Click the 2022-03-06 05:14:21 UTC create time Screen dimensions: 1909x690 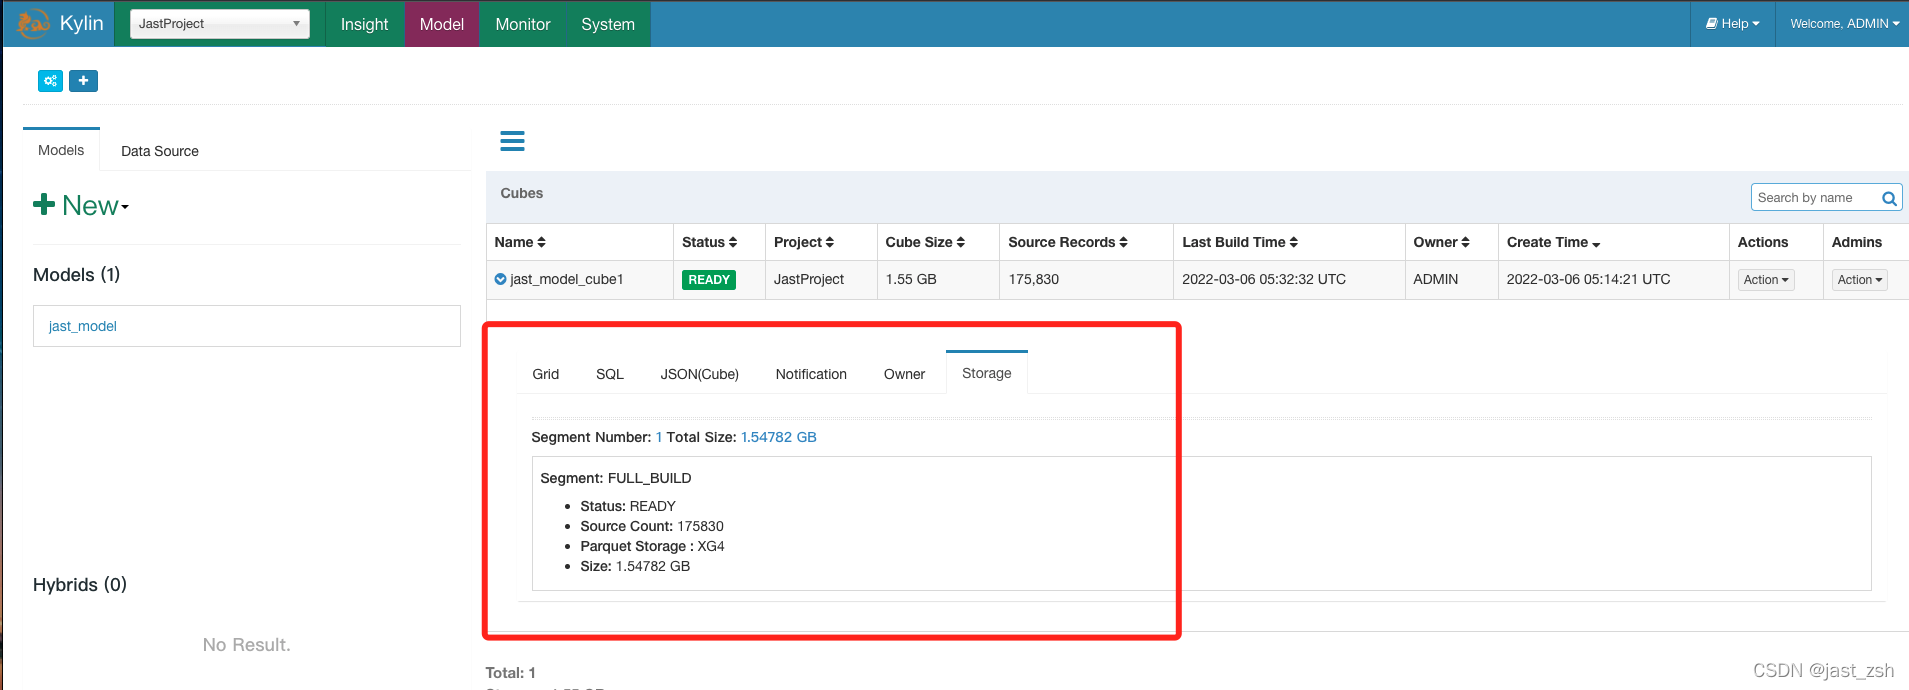coord(1589,279)
